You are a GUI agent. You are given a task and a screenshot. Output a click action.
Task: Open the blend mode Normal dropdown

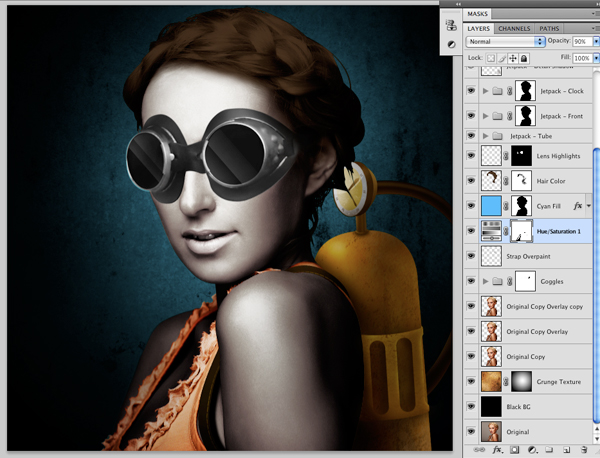[505, 41]
